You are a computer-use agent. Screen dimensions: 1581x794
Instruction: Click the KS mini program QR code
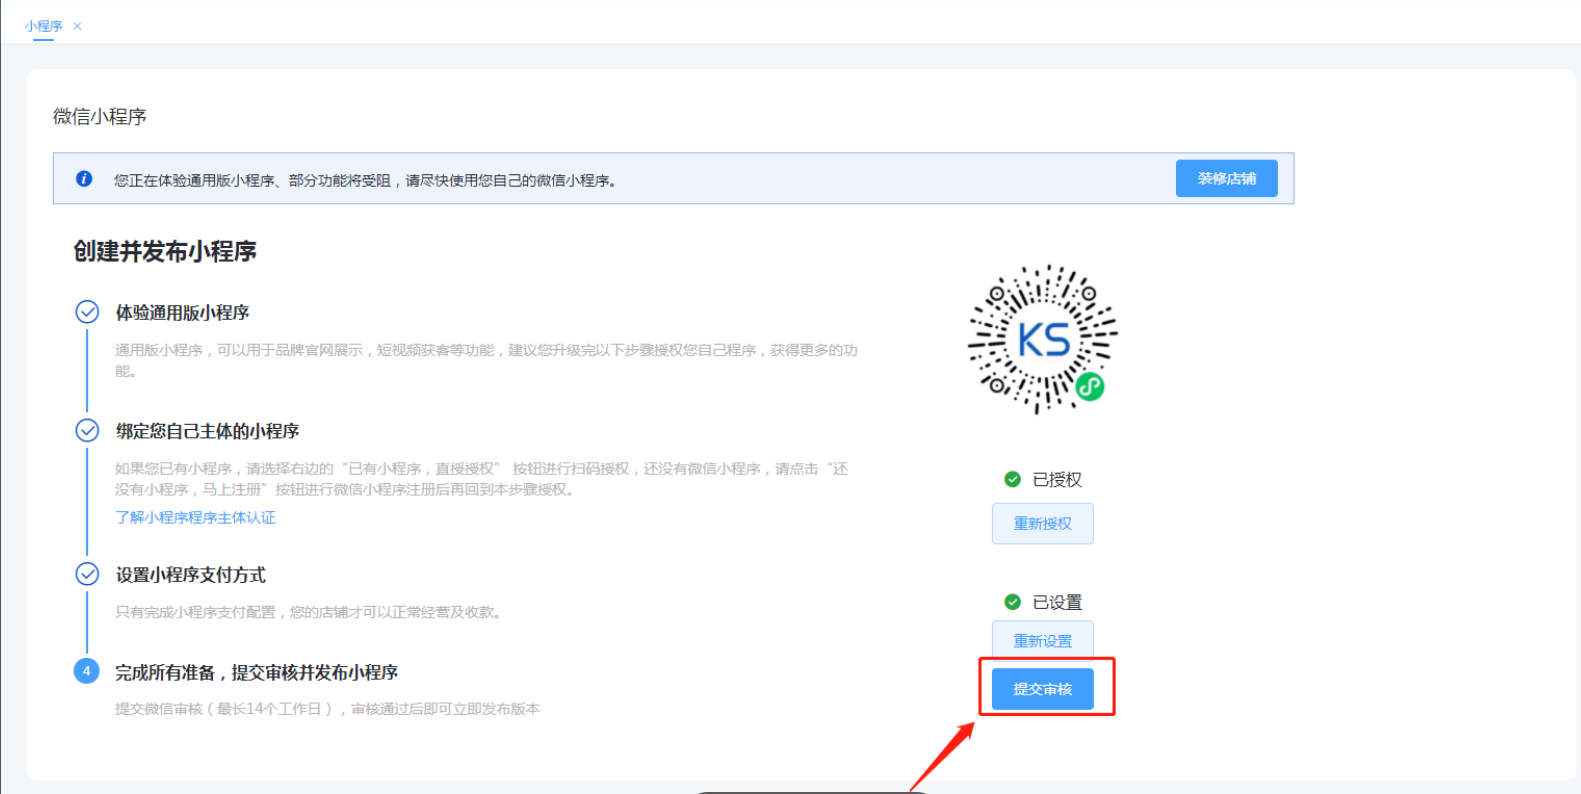tap(1042, 339)
